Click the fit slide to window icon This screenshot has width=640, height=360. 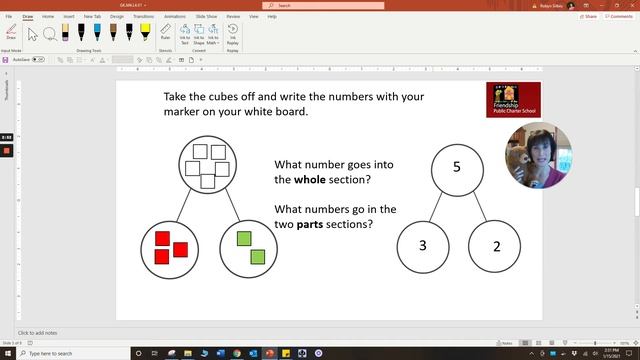636,343
